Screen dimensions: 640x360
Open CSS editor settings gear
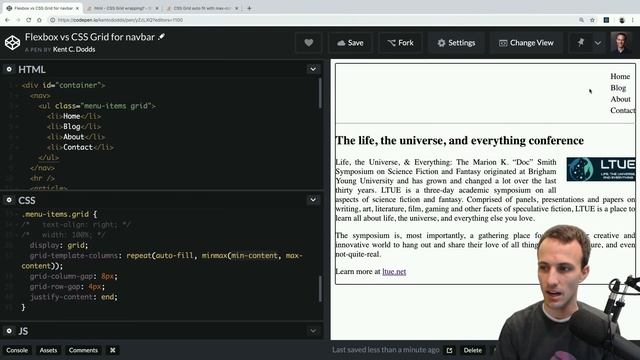tap(9, 200)
